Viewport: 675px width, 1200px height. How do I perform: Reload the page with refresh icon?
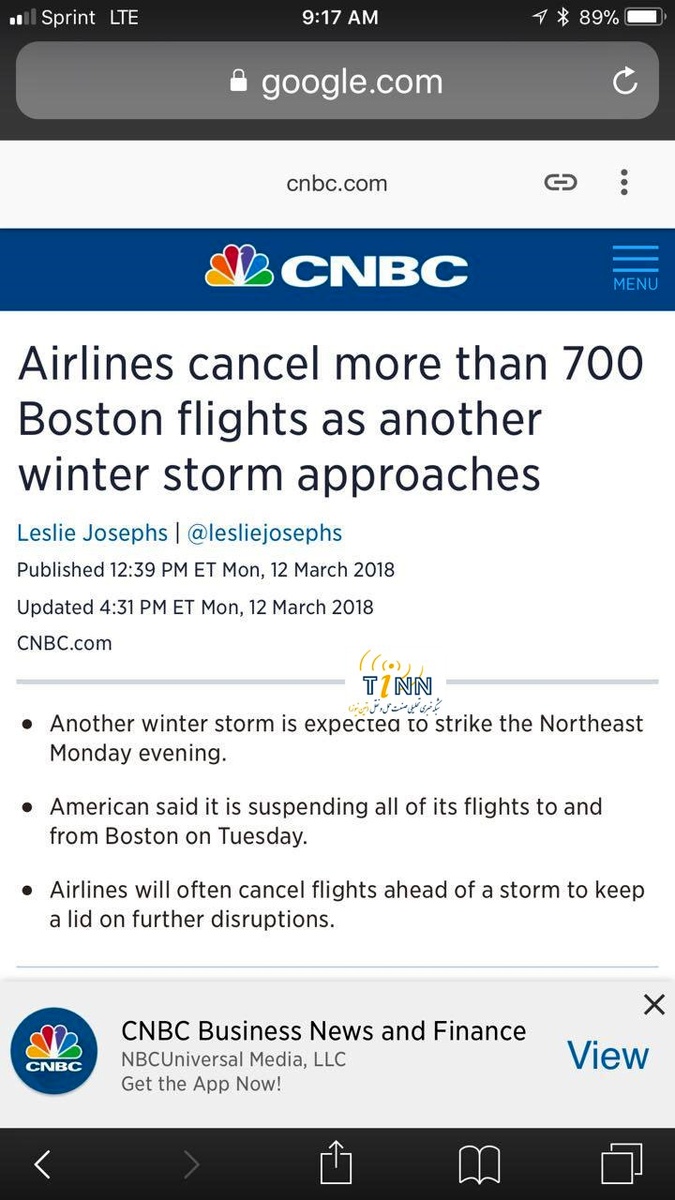tap(625, 81)
